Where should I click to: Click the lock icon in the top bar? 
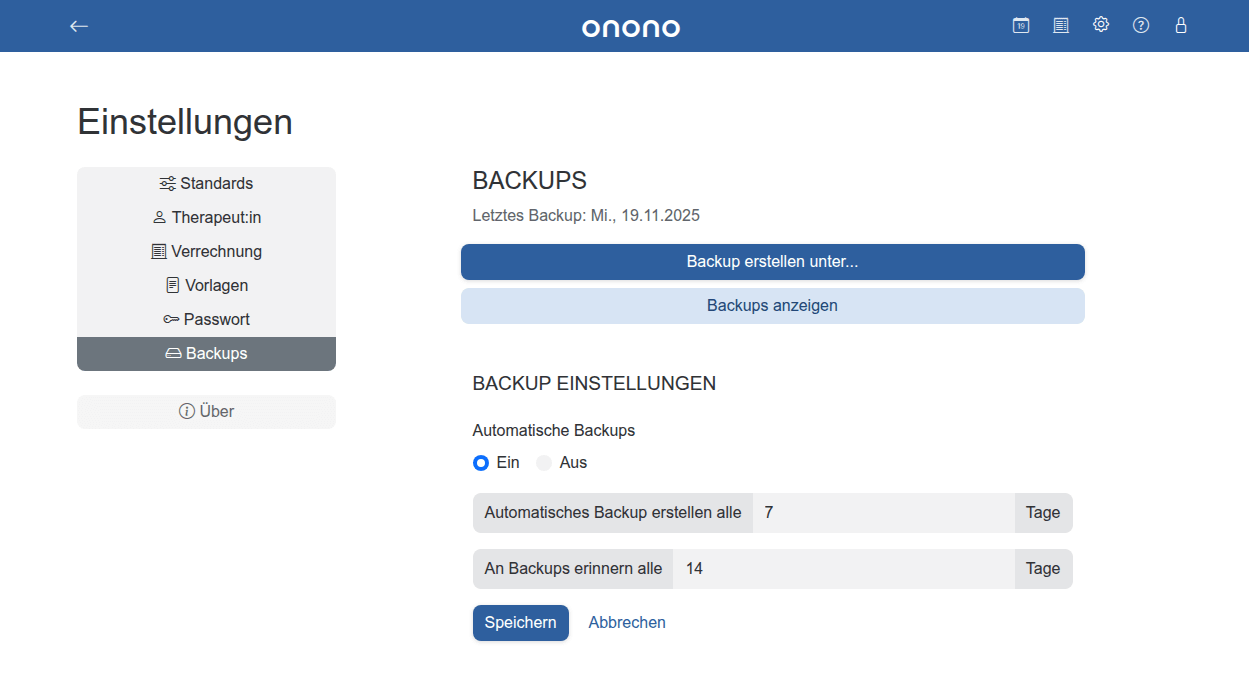(x=1181, y=25)
